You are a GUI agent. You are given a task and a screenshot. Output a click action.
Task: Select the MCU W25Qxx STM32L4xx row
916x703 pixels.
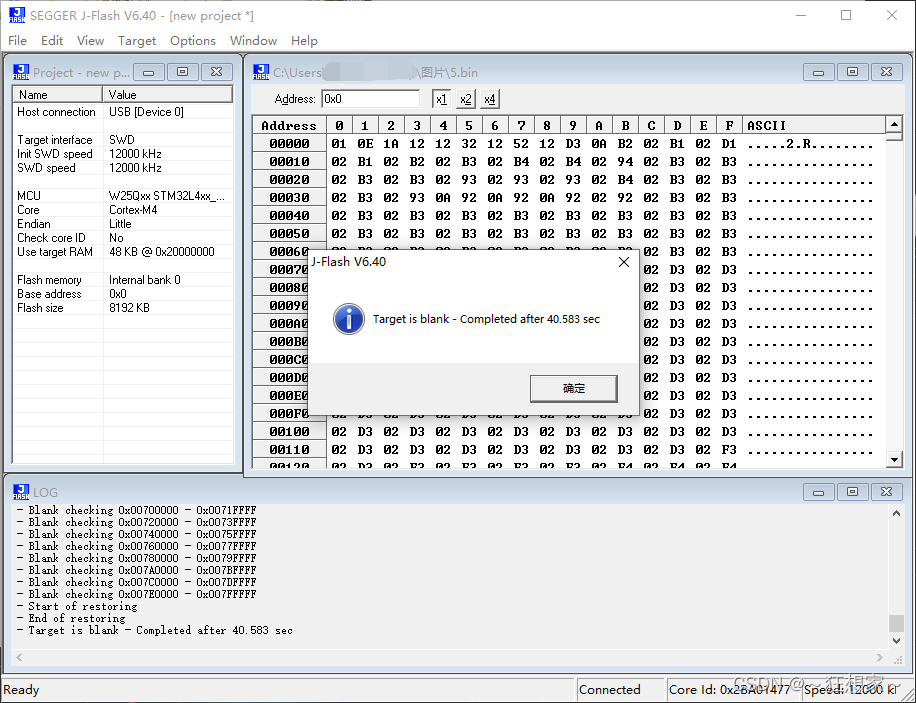click(x=123, y=196)
